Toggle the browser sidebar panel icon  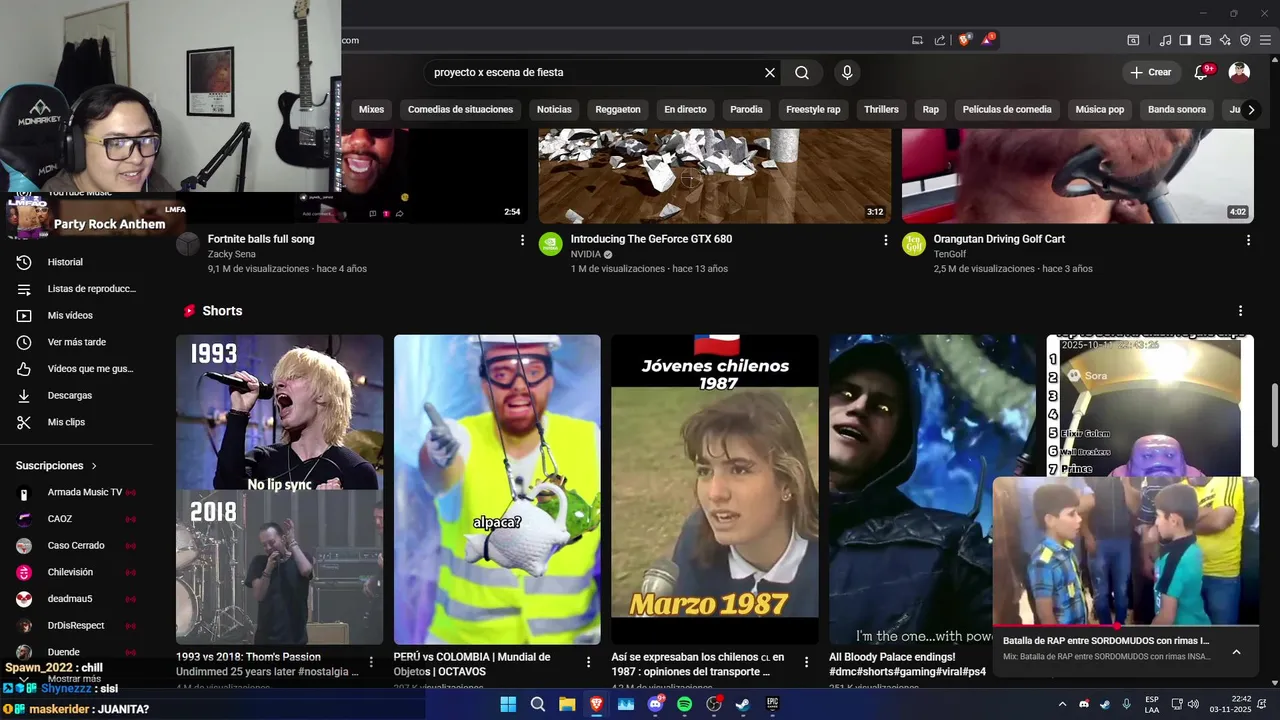(1185, 40)
